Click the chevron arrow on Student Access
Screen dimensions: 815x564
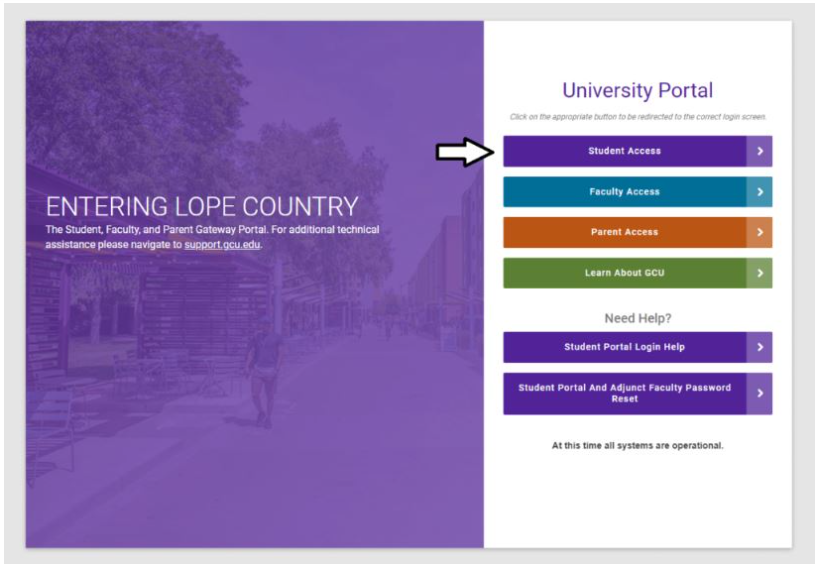tap(760, 151)
